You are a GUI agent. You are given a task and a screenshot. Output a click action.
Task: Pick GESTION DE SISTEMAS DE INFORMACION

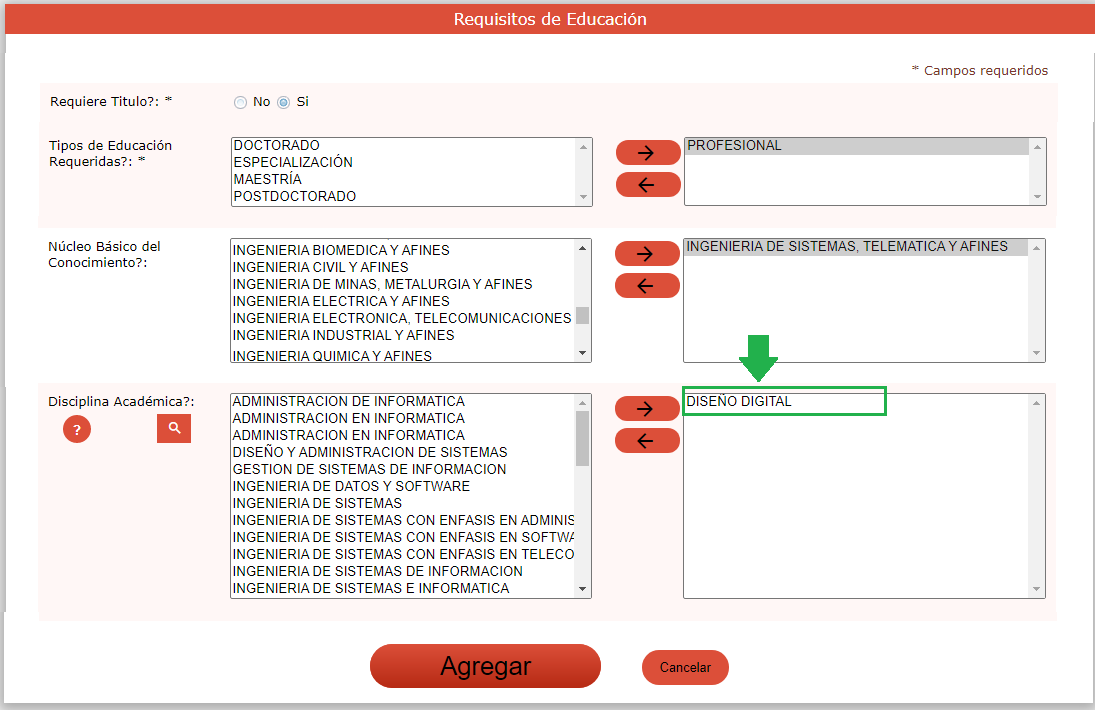403,469
